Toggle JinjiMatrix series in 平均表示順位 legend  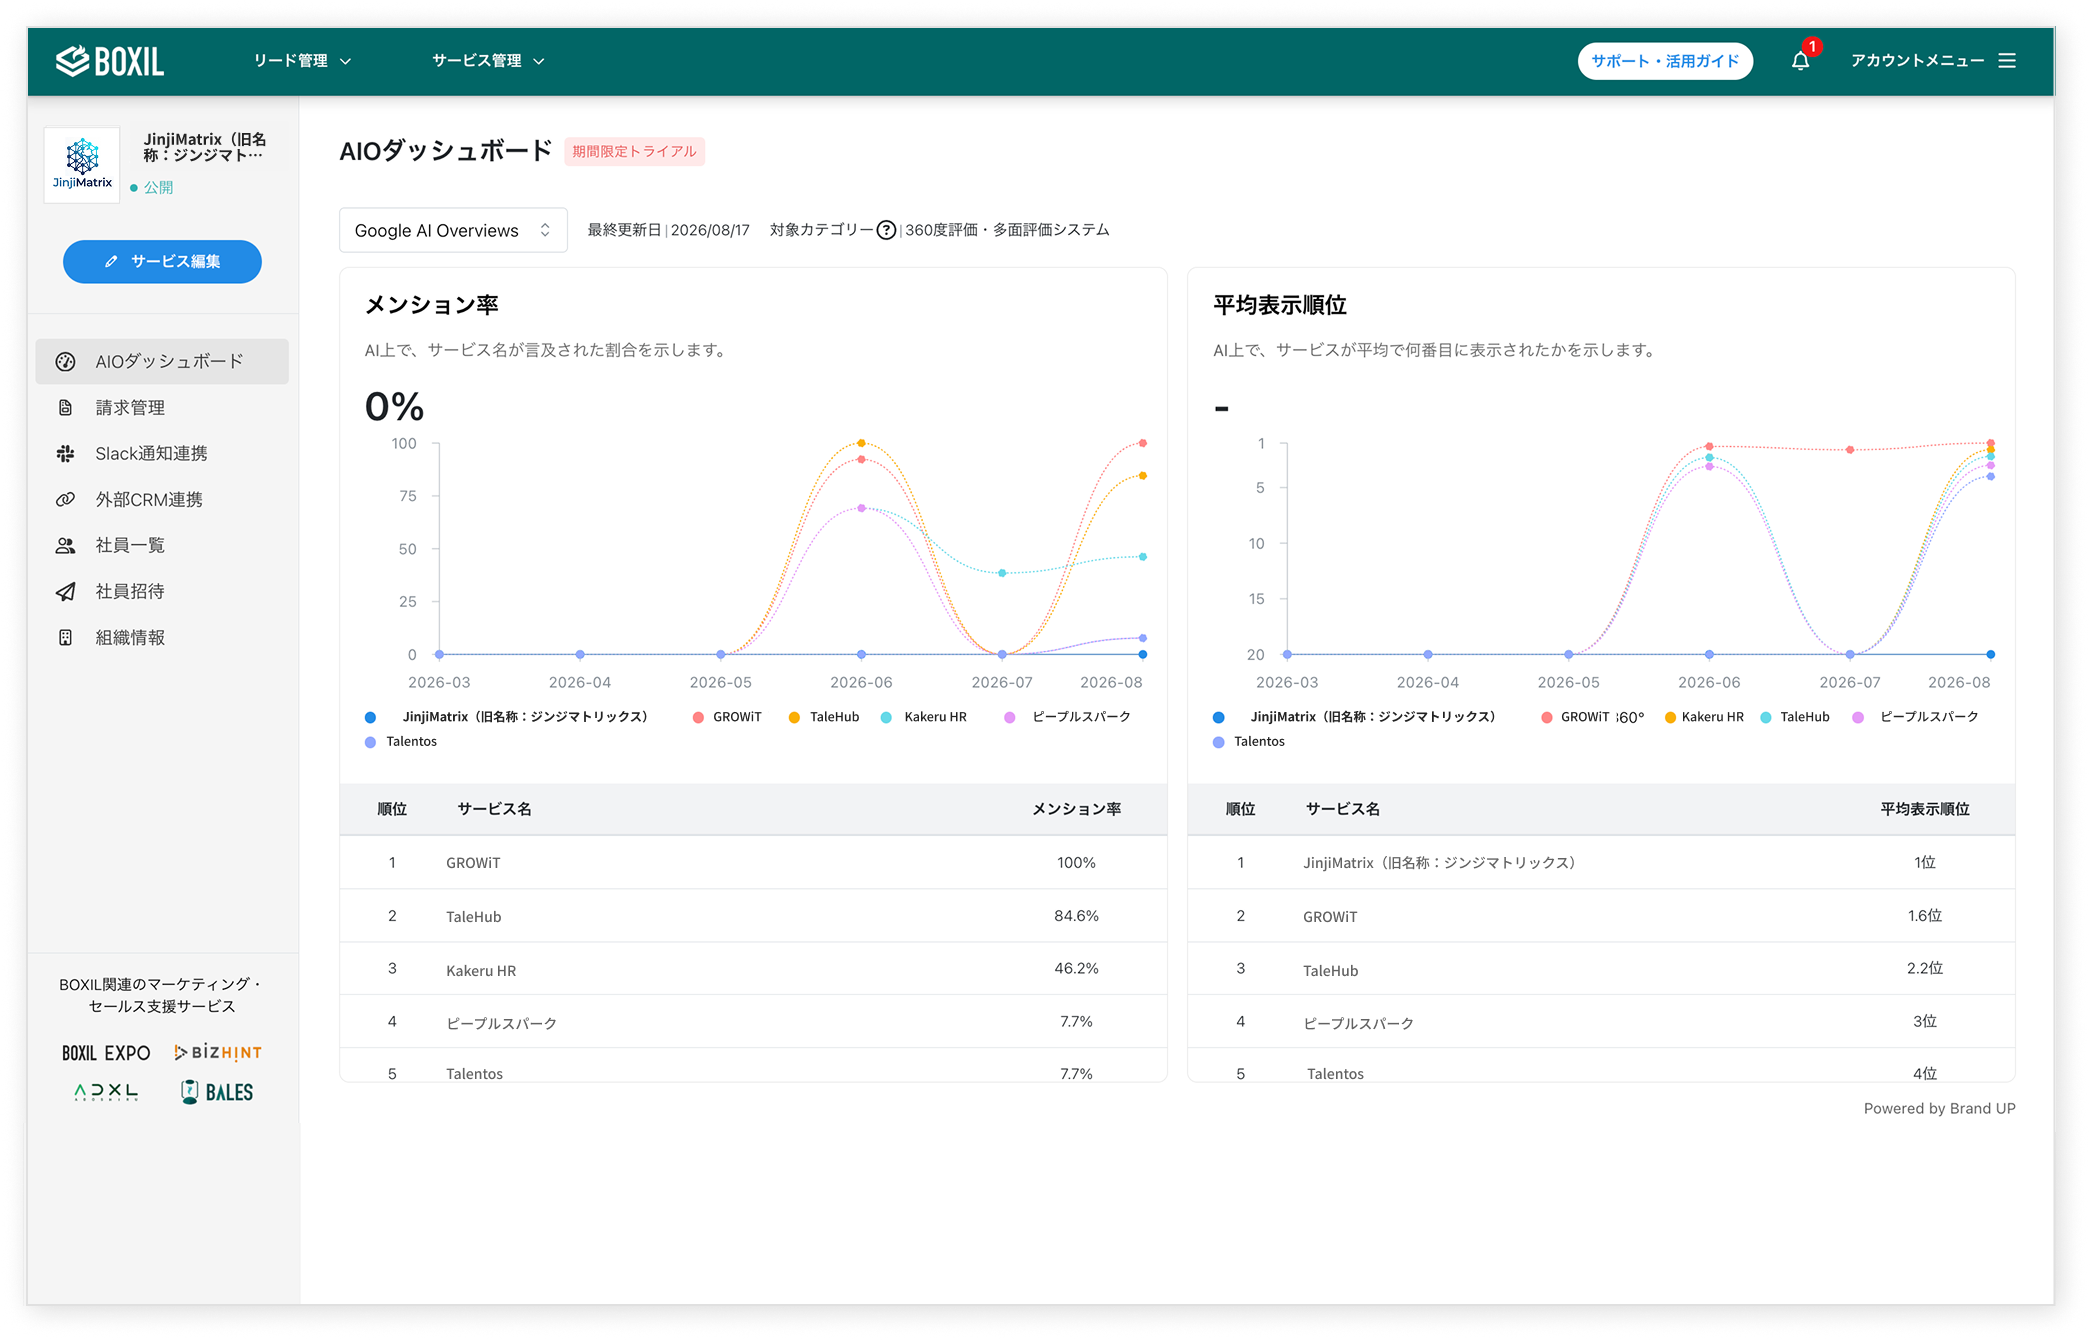click(x=1355, y=717)
